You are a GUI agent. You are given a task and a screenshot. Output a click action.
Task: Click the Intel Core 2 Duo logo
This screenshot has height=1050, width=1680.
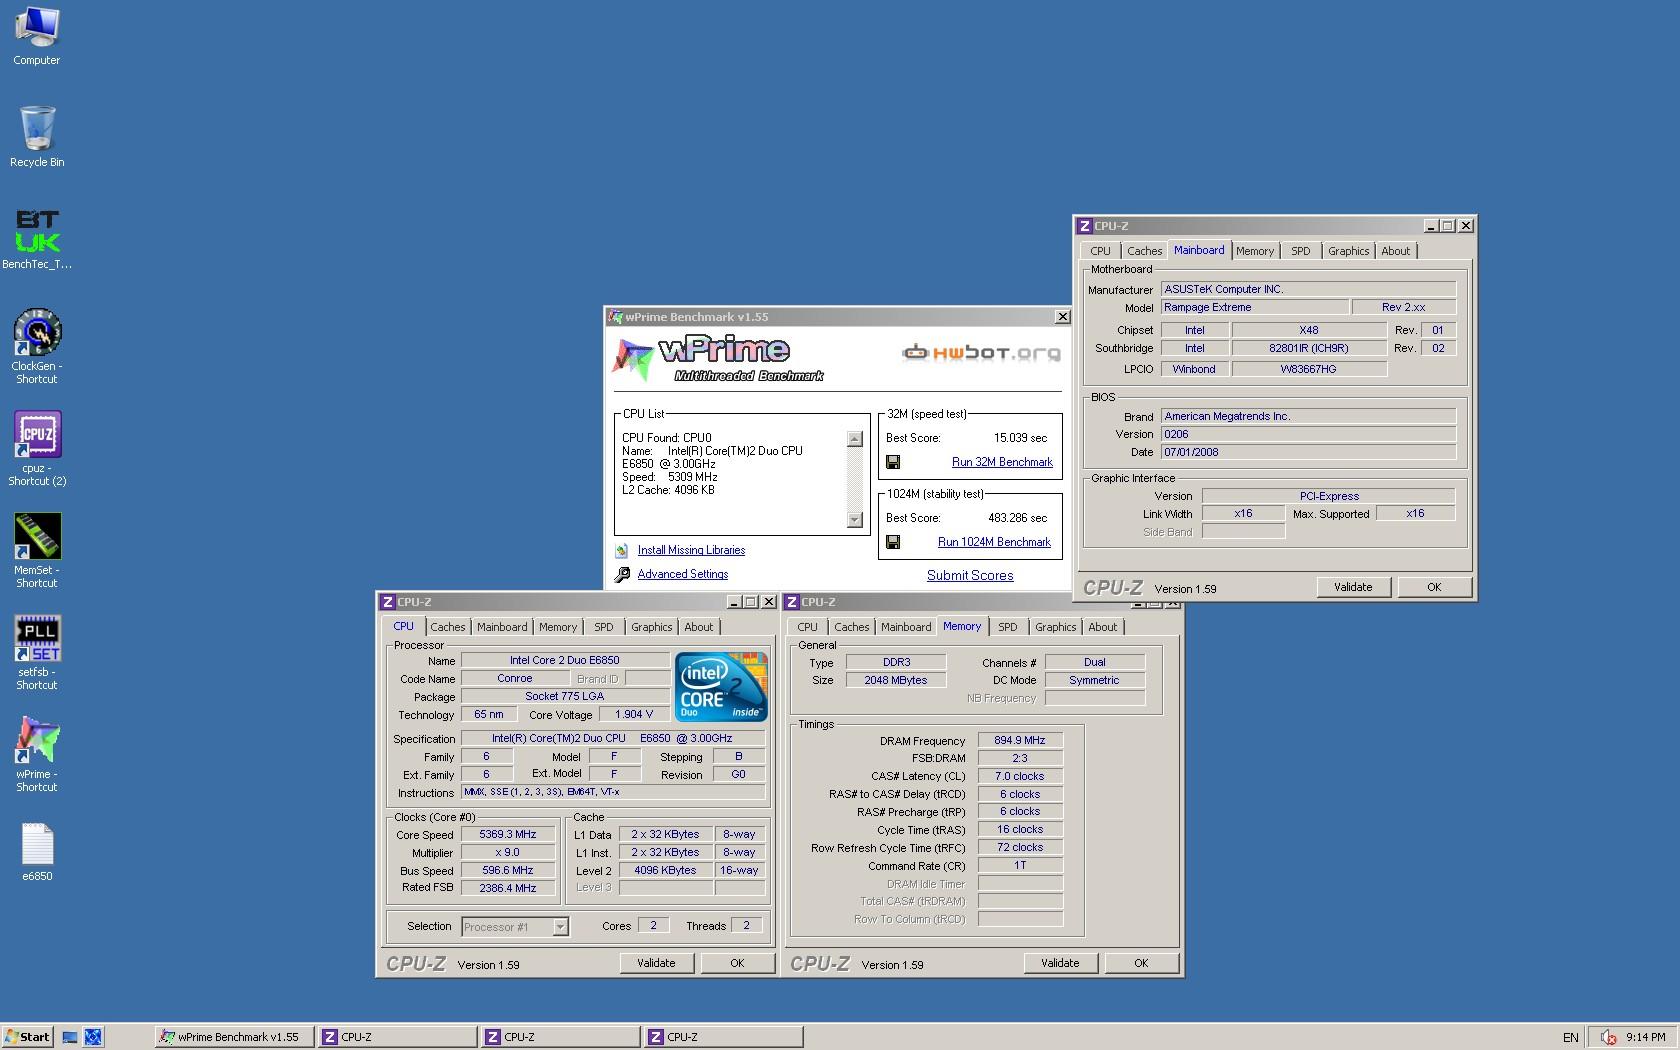tap(721, 687)
